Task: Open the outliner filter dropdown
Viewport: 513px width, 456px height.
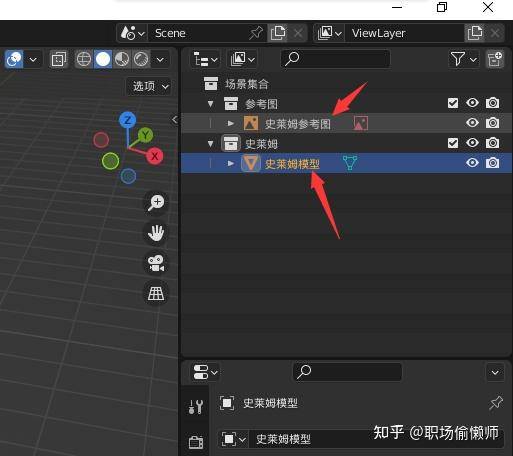Action: (x=463, y=59)
